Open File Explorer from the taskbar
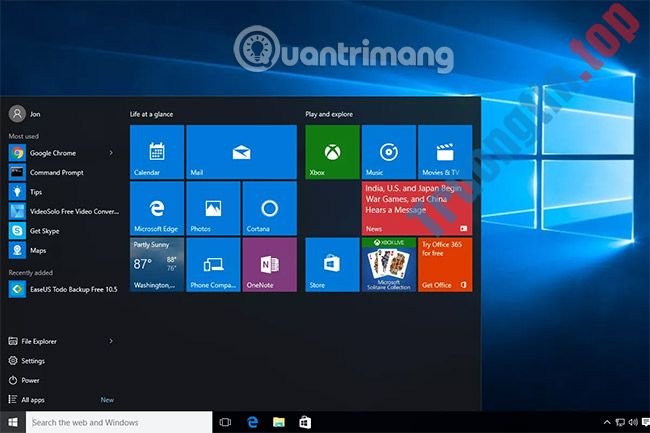 (x=279, y=422)
